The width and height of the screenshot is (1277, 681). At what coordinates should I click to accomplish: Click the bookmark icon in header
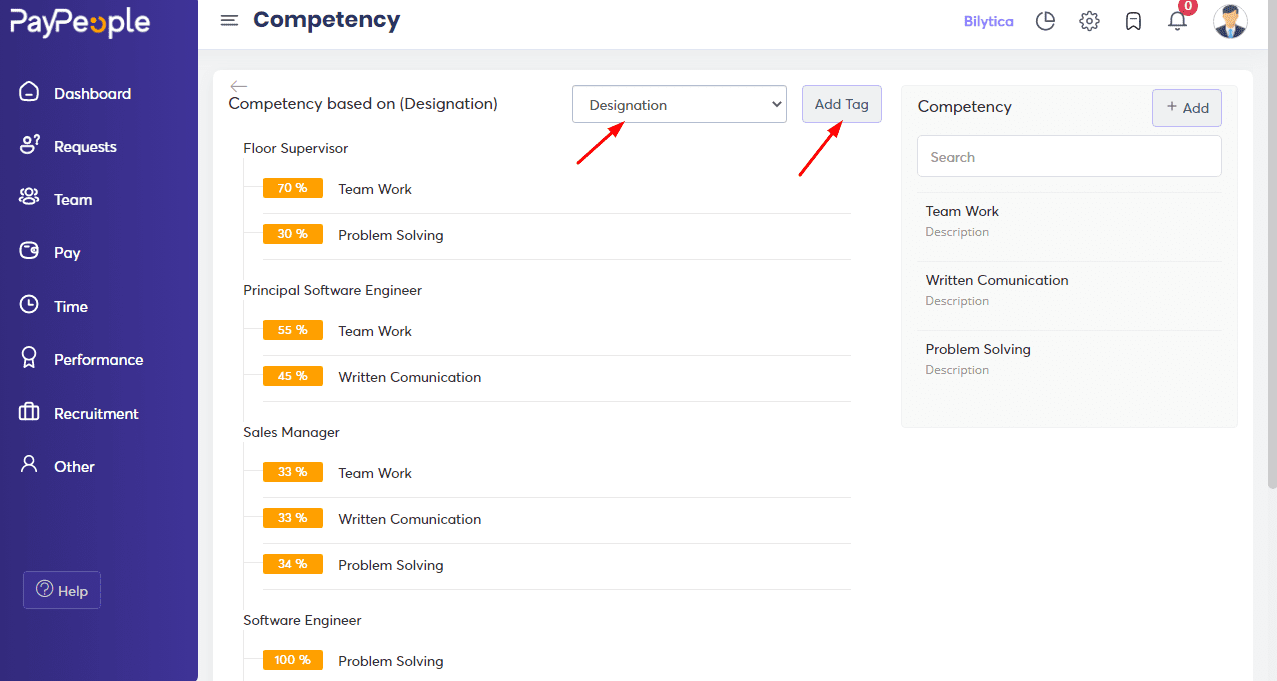pyautogui.click(x=1133, y=21)
